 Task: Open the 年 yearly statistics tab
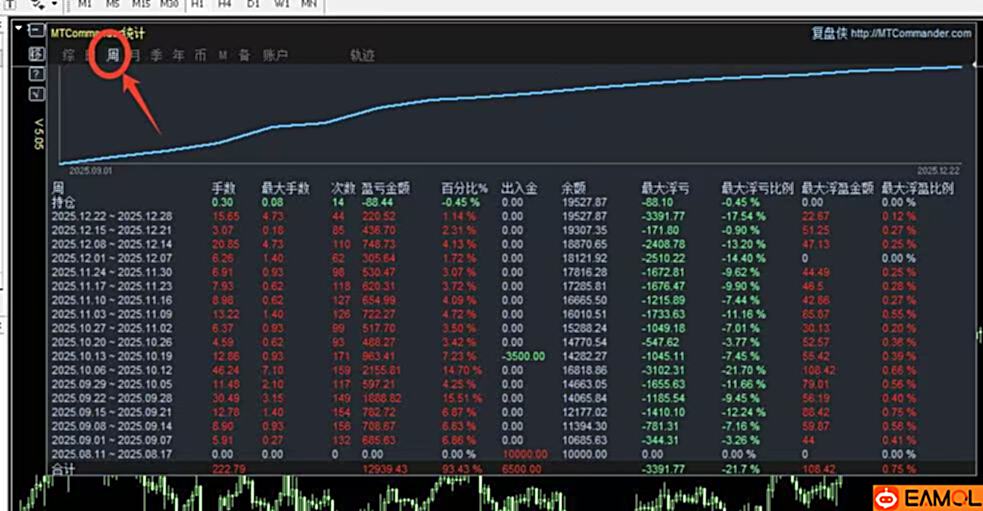click(178, 56)
